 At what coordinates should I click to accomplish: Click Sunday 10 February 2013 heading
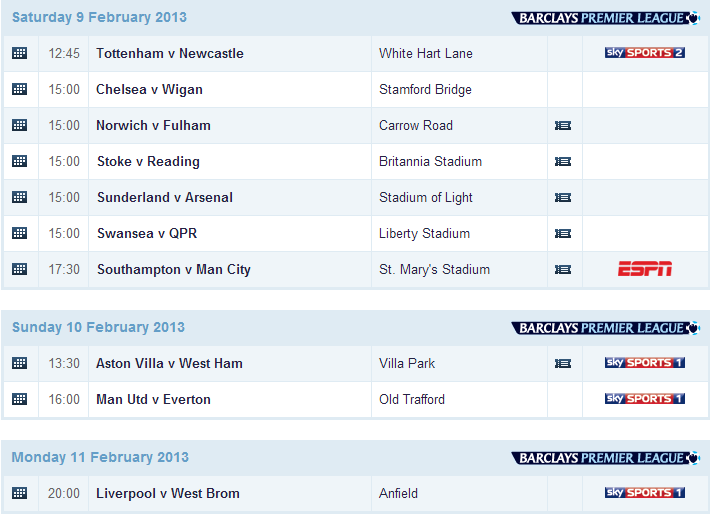pyautogui.click(x=98, y=327)
